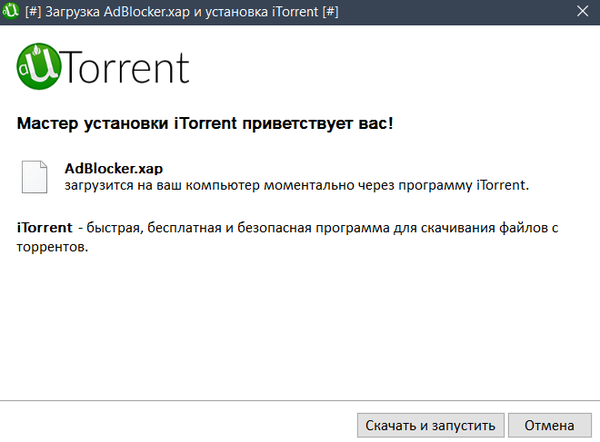Screen dimensions: 600x442
Task: Click the blank file icon beside AdBlocker.xap
Action: pos(34,177)
